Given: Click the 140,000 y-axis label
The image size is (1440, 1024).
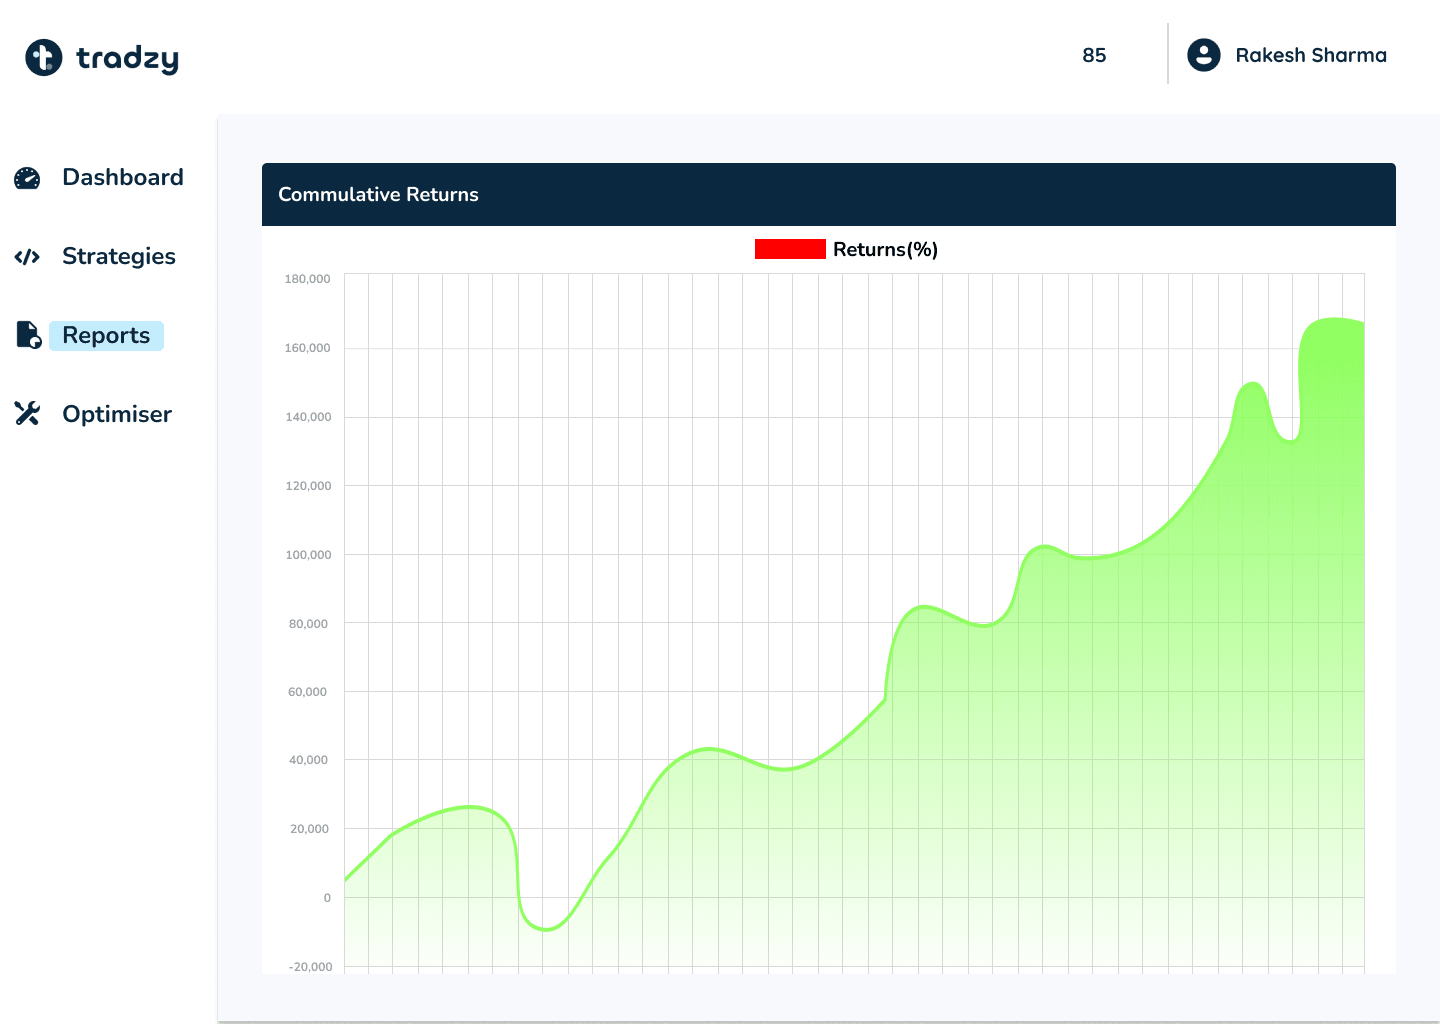Looking at the screenshot, I should click(x=308, y=417).
